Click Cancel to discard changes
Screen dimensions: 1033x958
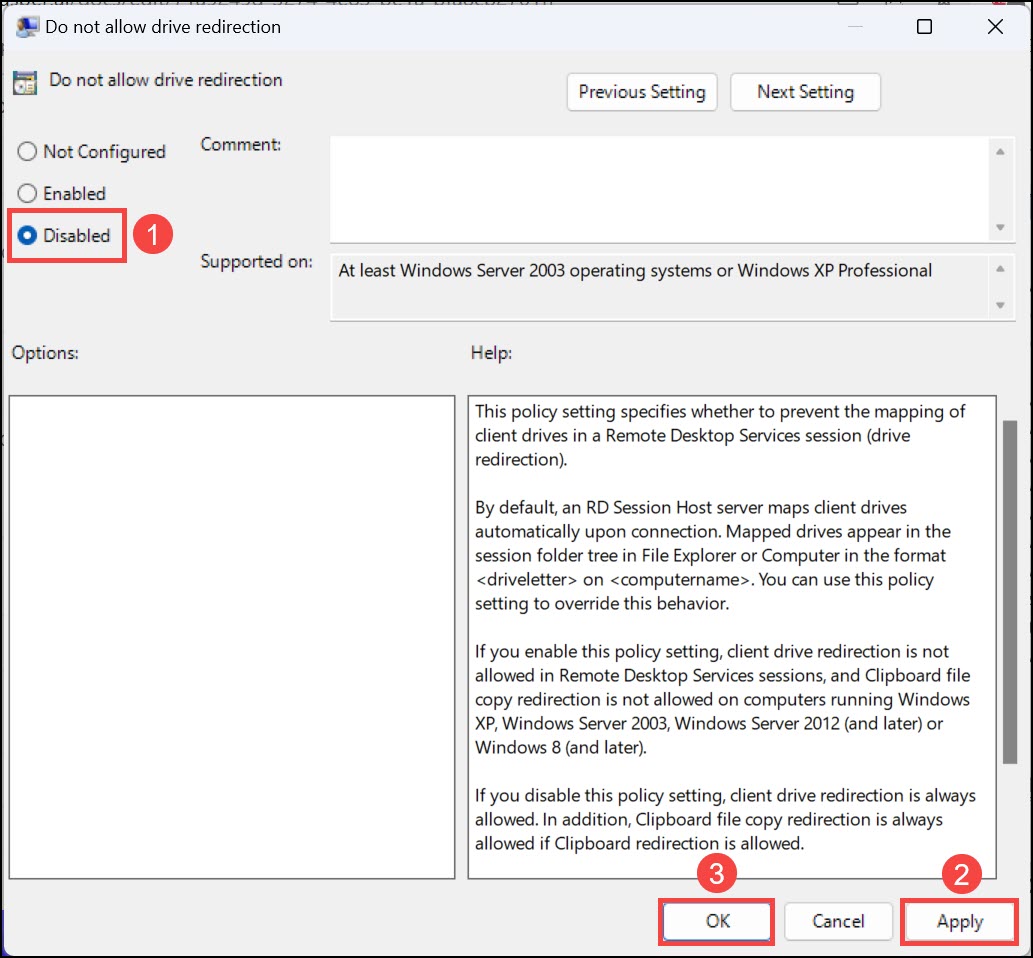click(838, 921)
